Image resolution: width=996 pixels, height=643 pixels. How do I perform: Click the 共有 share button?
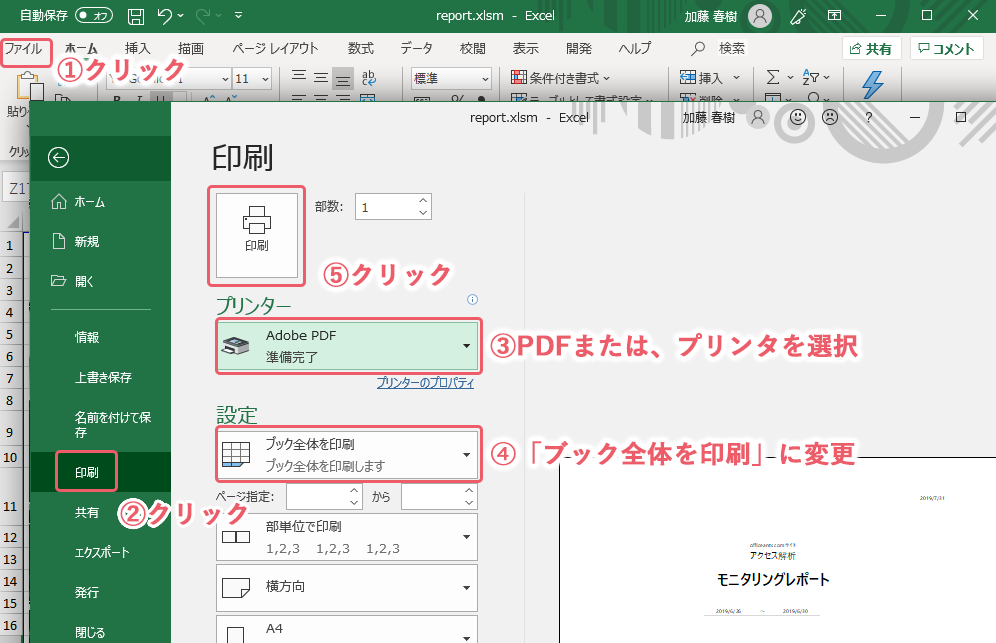pyautogui.click(x=872, y=49)
